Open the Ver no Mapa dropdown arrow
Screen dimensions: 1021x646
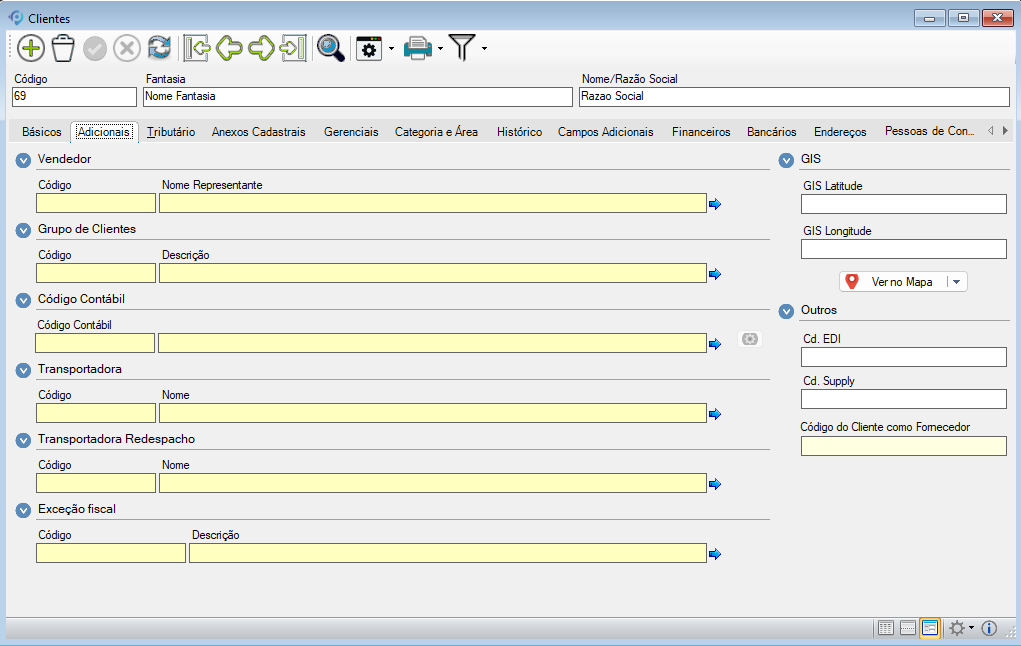click(957, 282)
